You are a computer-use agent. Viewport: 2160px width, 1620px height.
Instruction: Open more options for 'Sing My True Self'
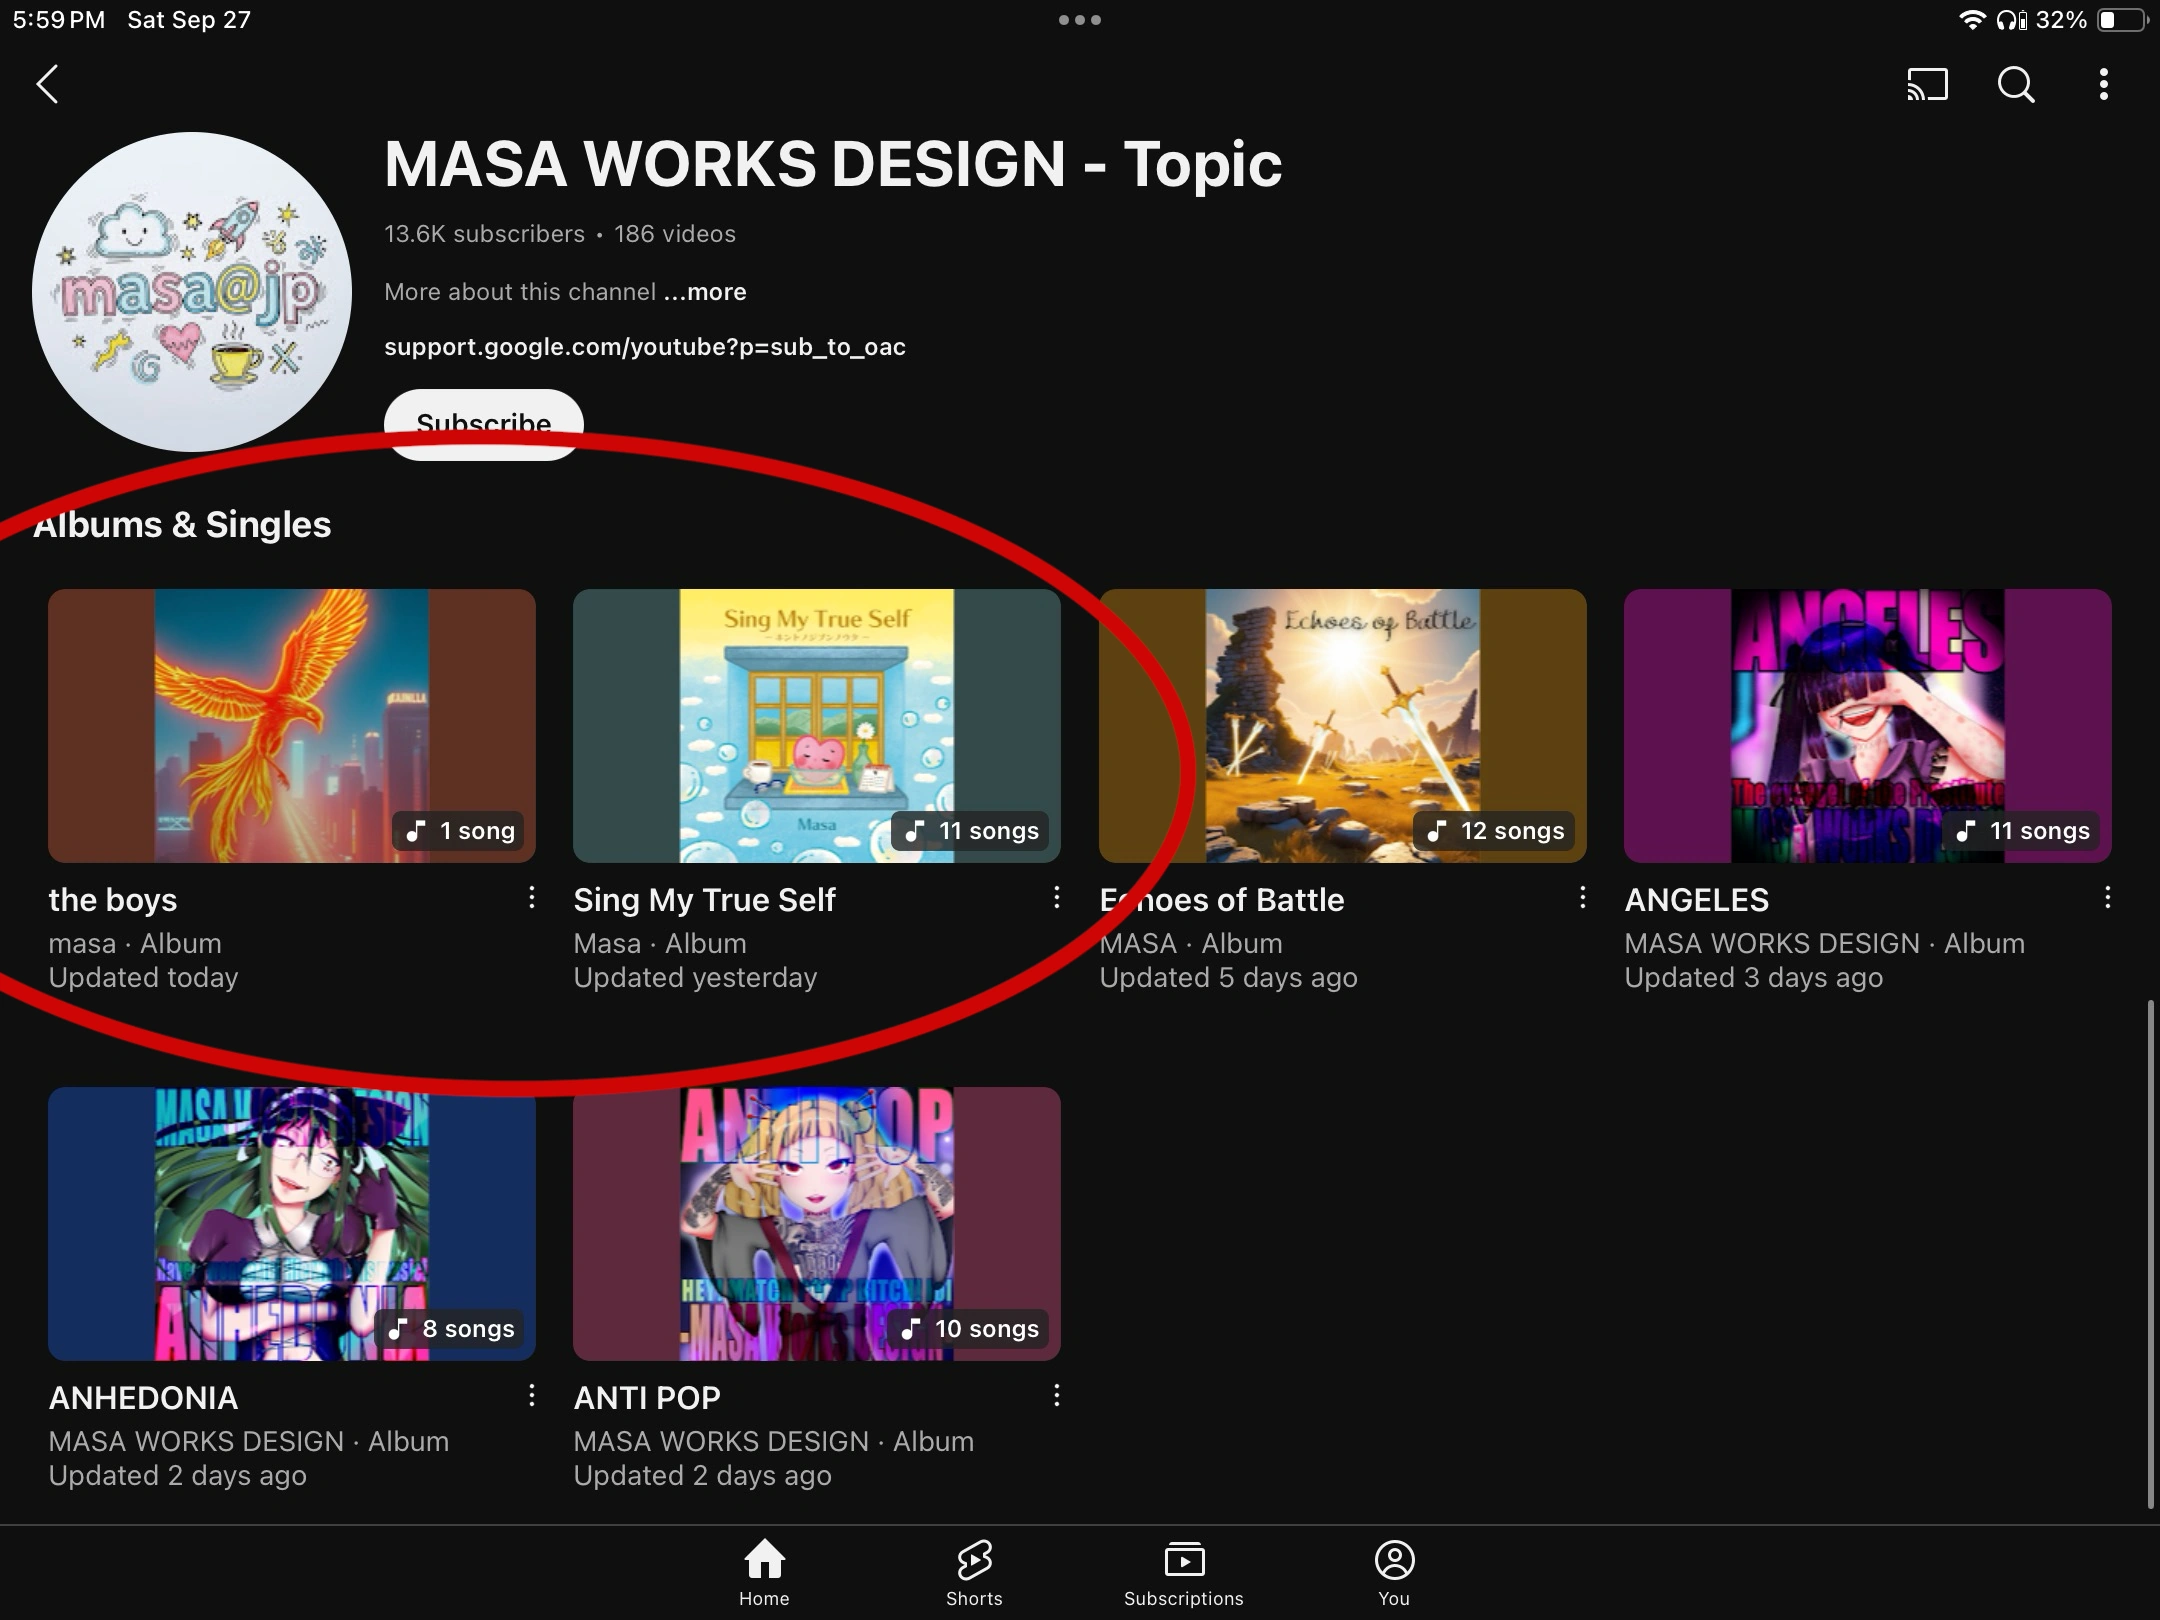[x=1057, y=898]
